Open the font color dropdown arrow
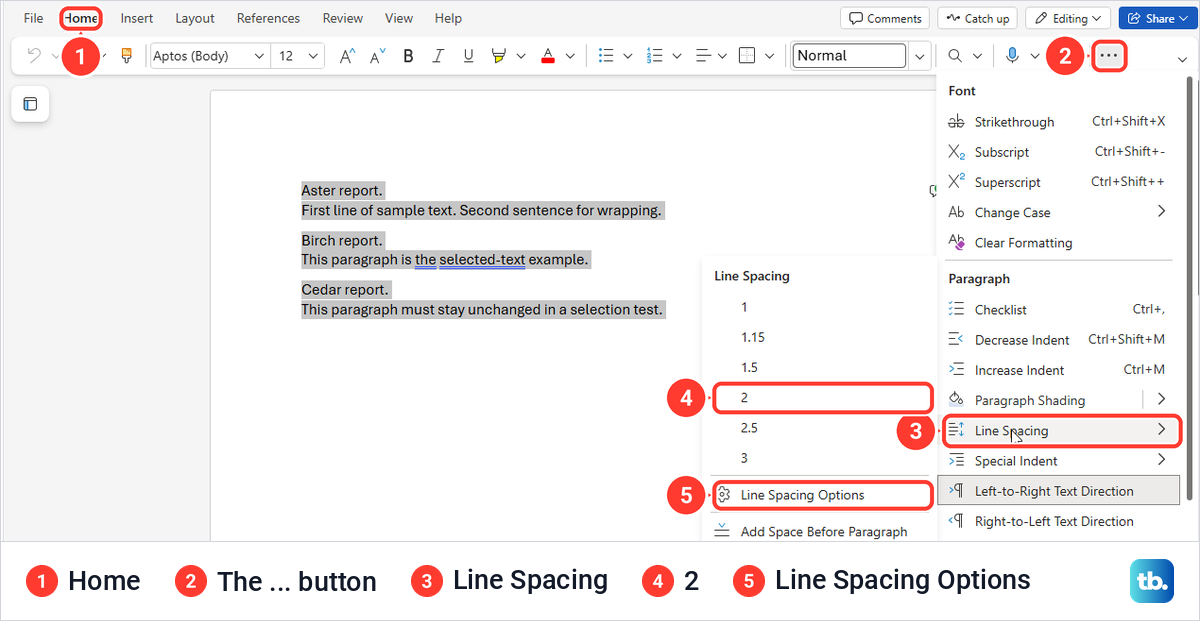 (x=569, y=56)
